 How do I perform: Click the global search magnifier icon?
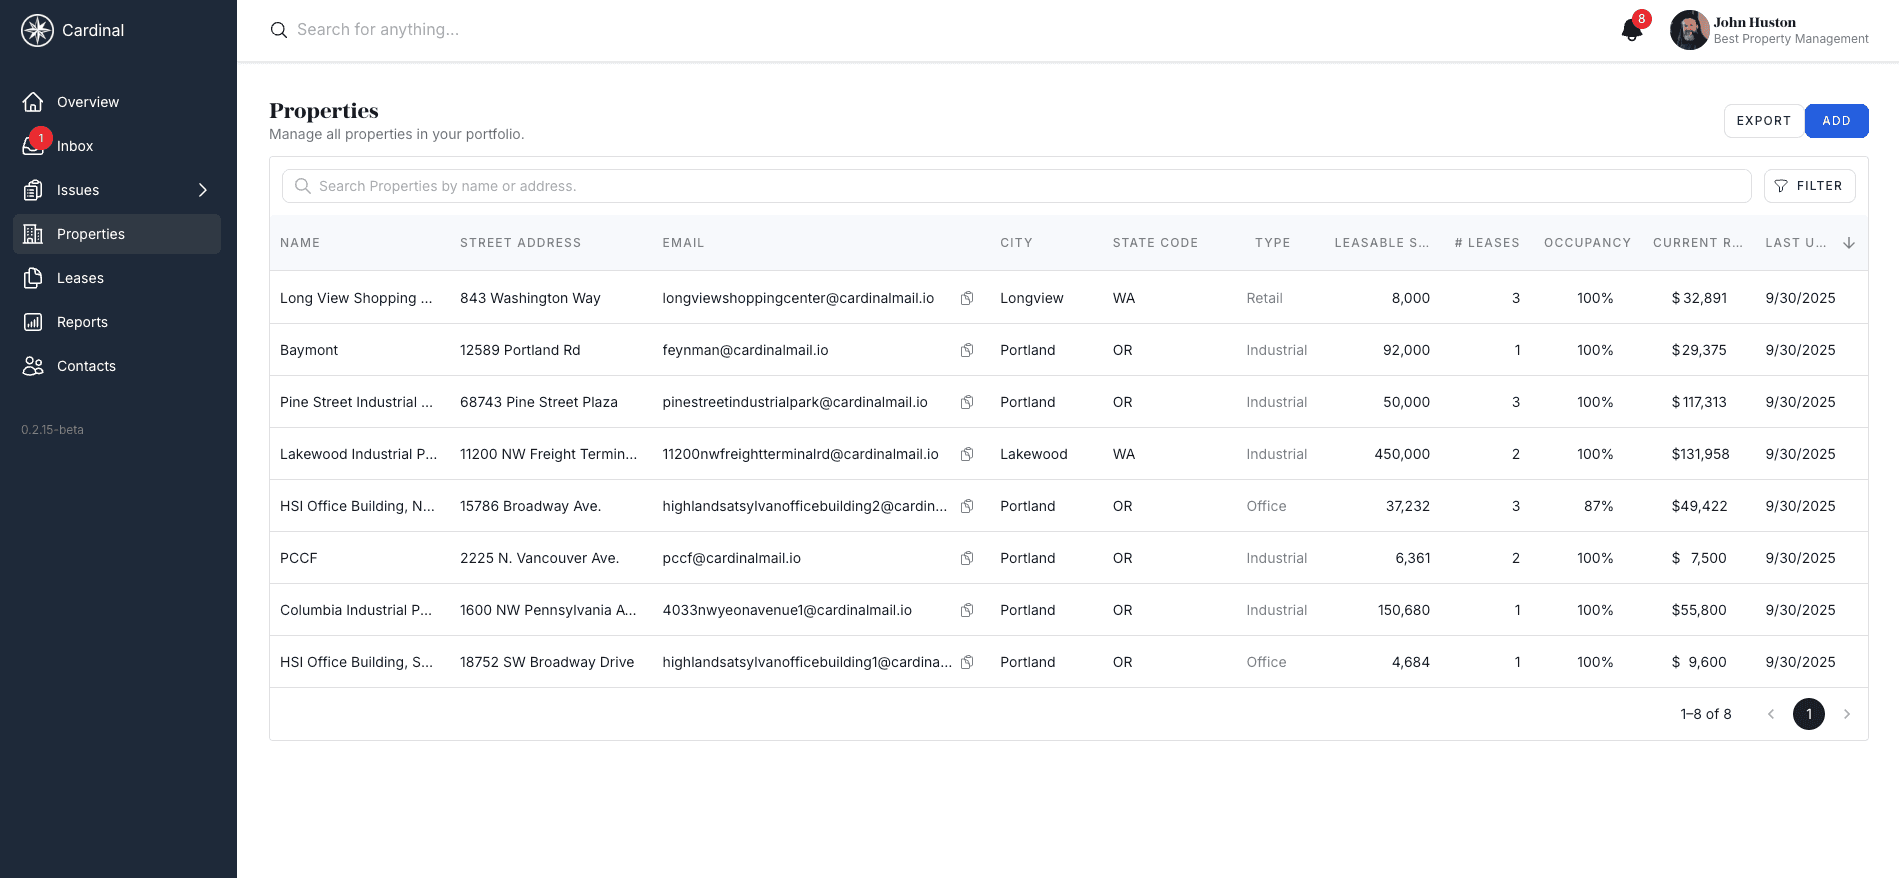coord(279,30)
